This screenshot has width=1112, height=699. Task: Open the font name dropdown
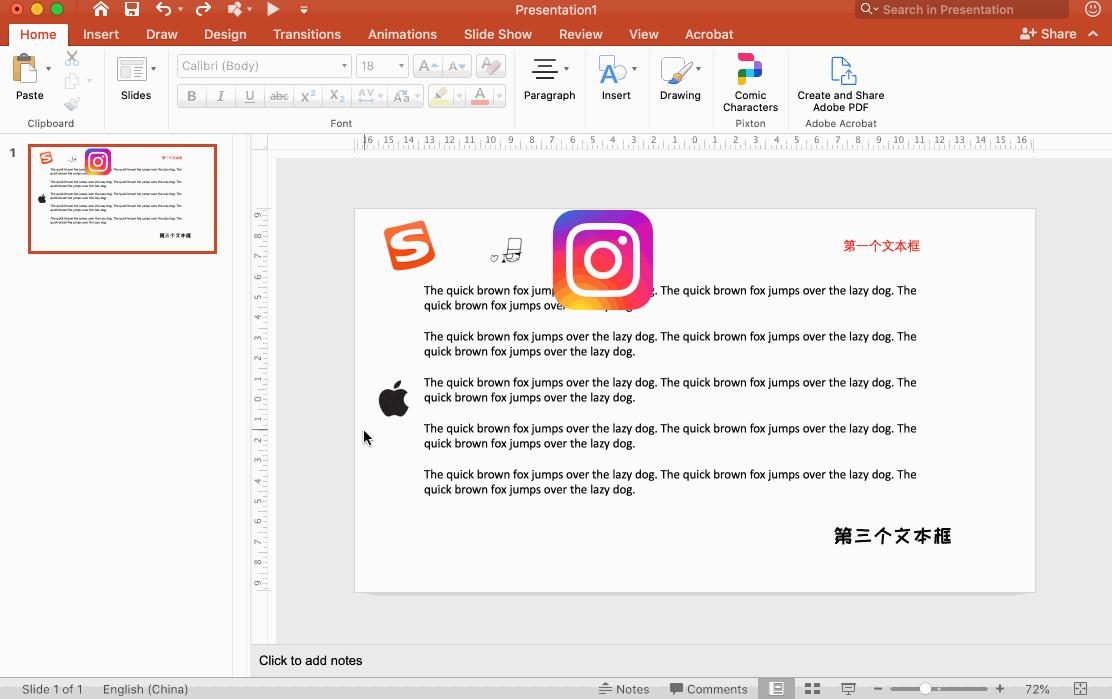point(344,66)
